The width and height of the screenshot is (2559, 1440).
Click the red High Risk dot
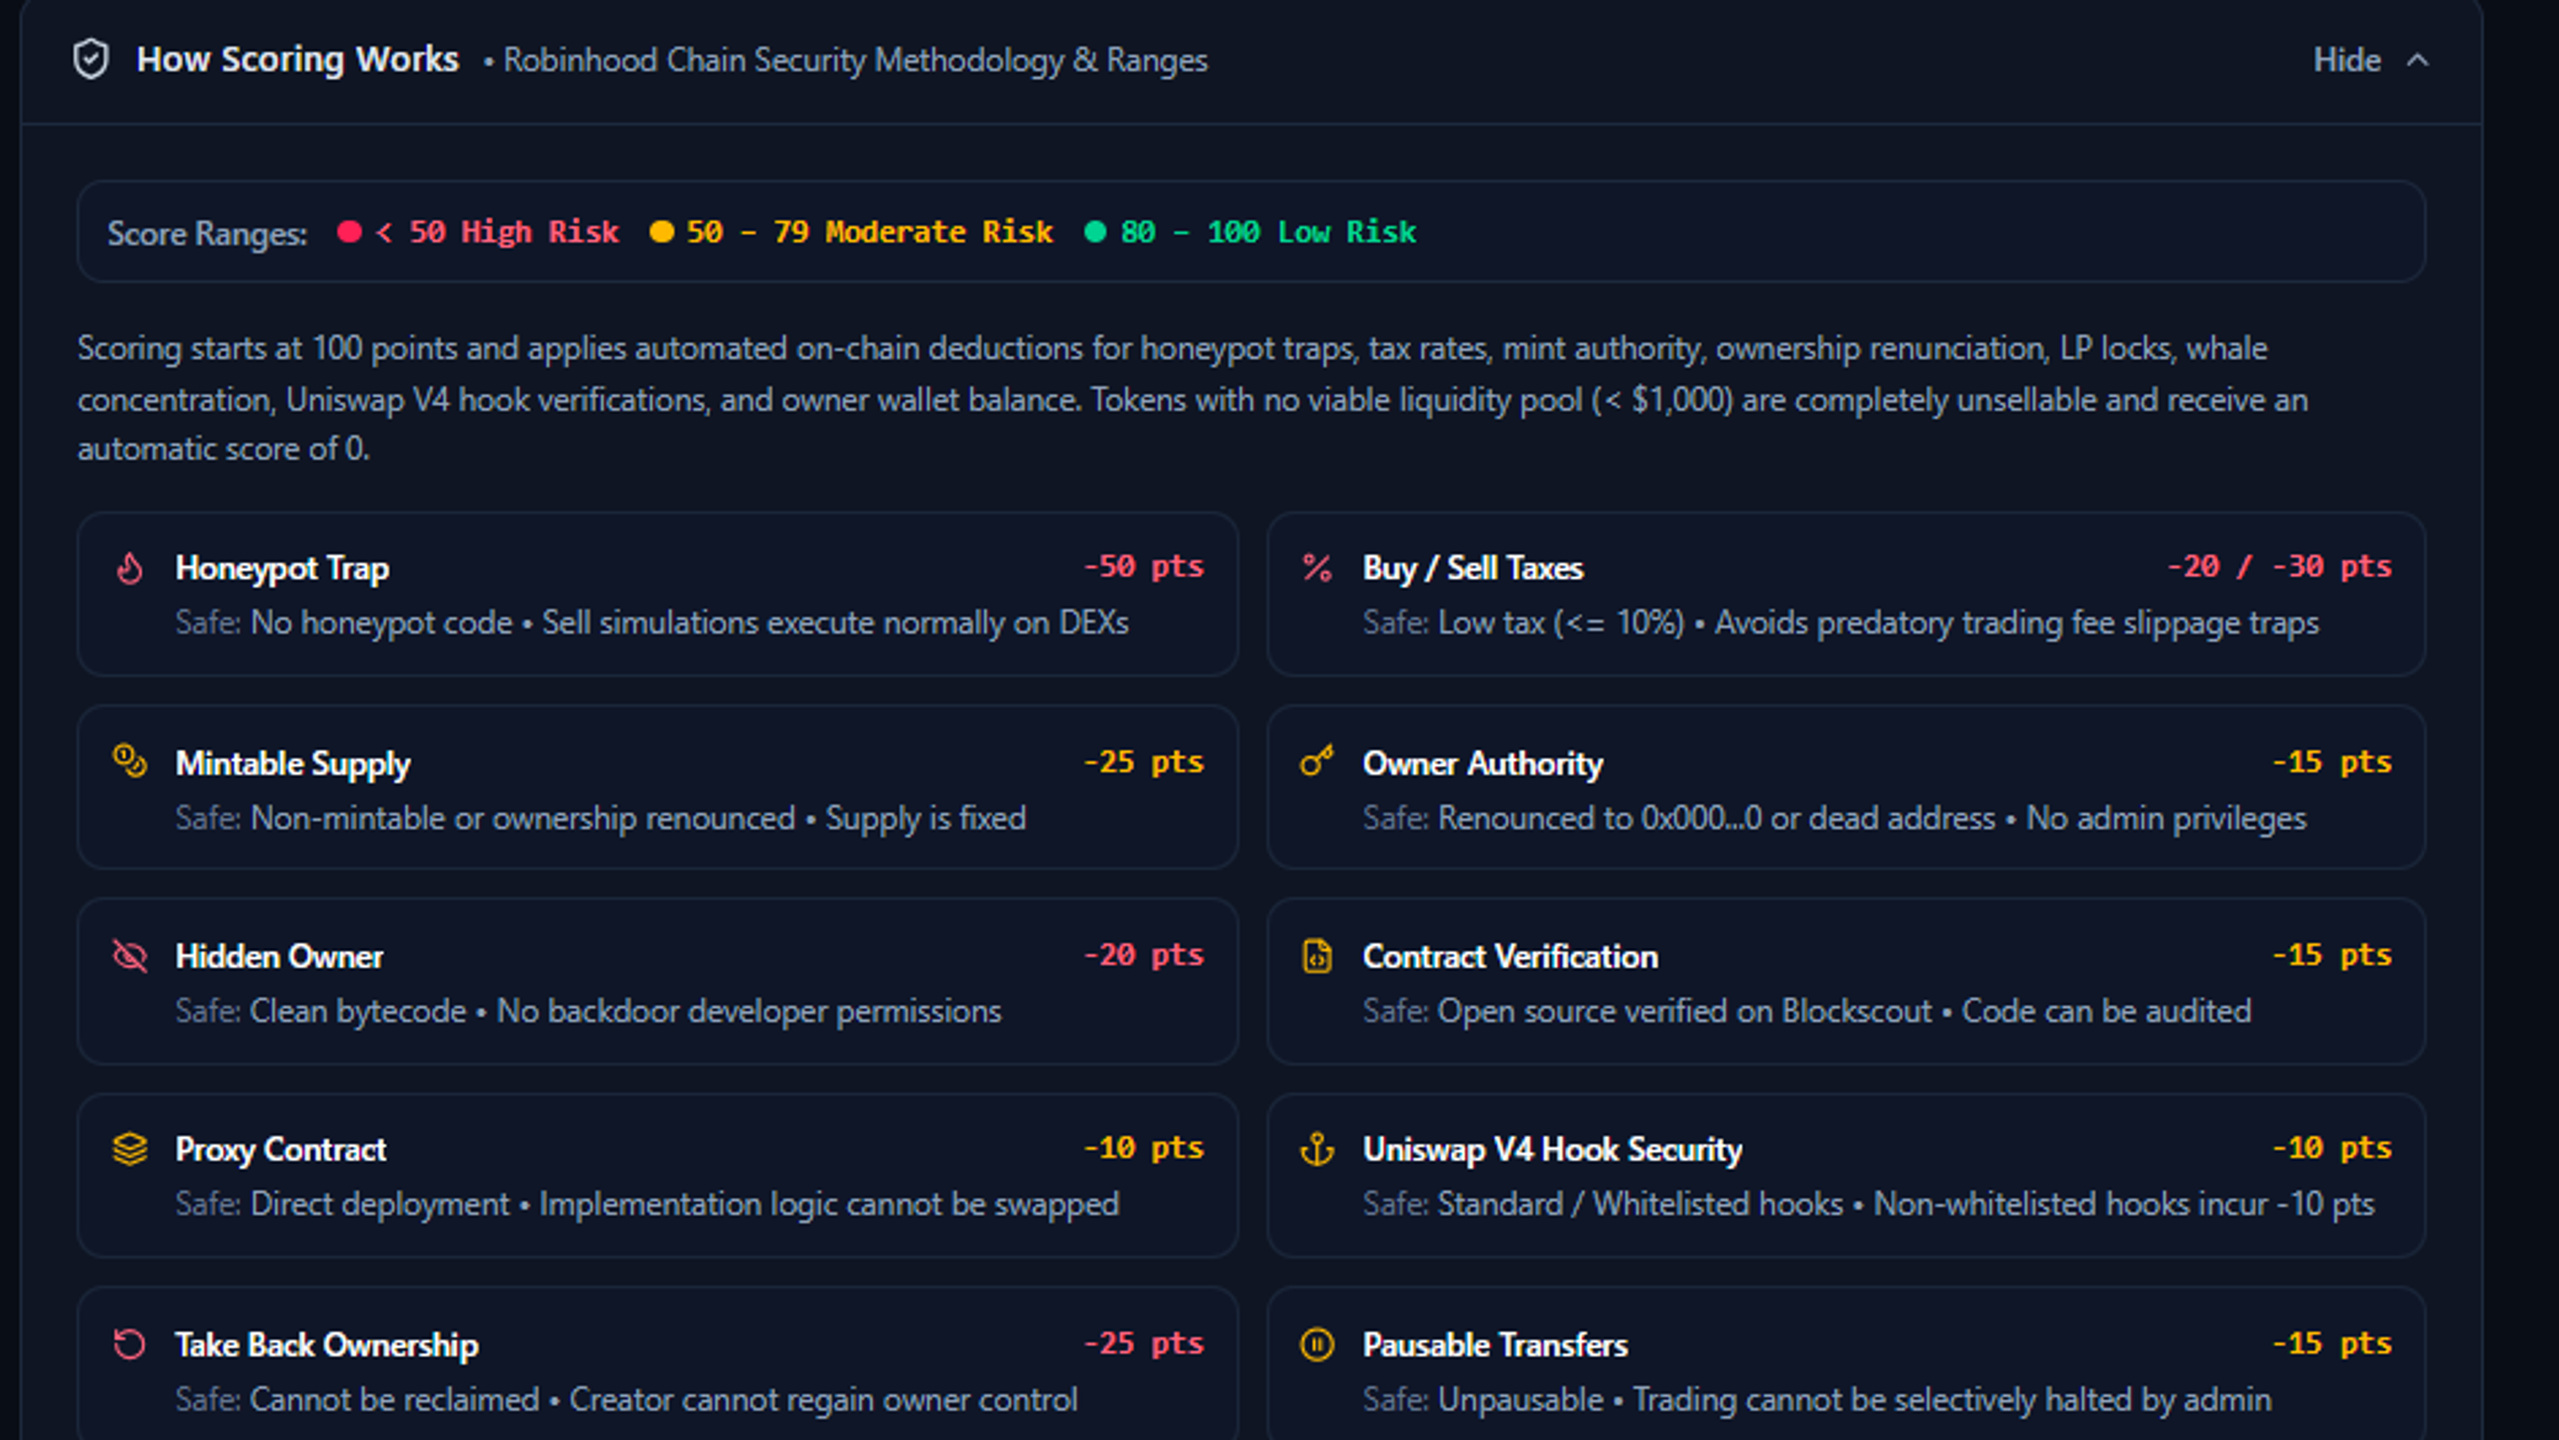tap(349, 232)
